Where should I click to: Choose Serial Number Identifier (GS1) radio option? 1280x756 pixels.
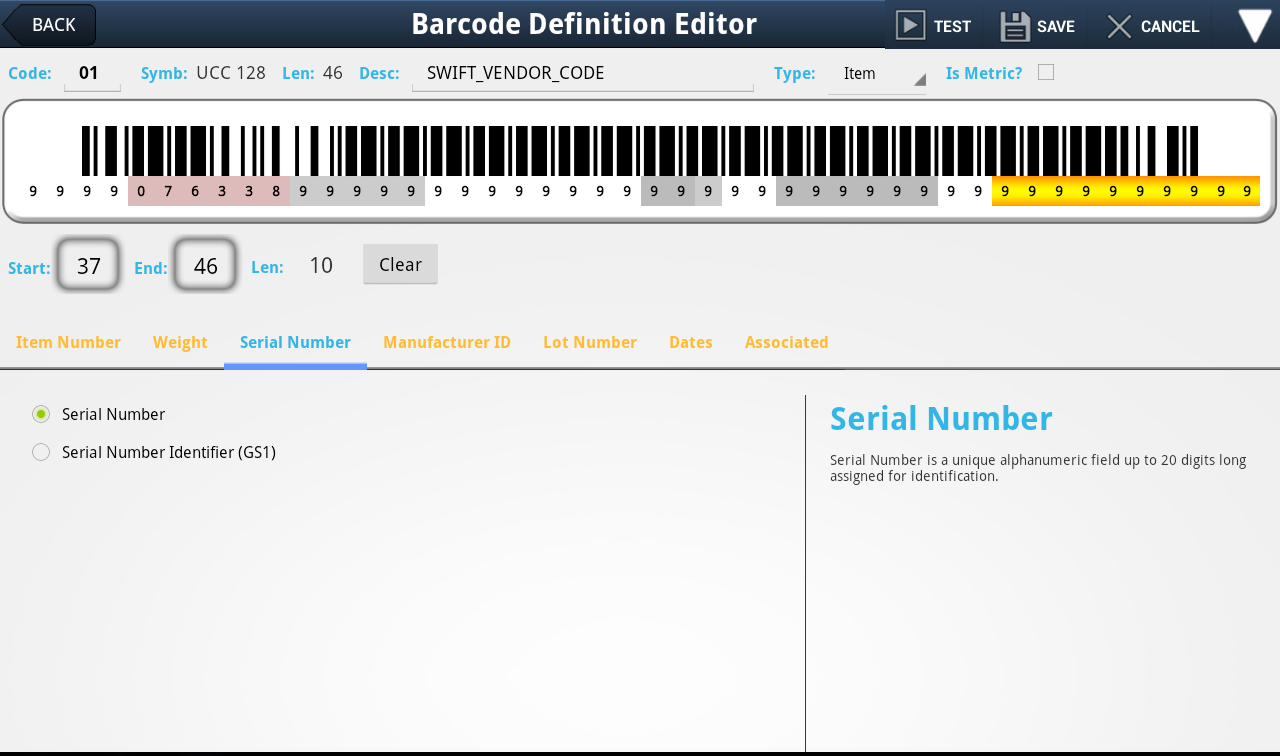pyautogui.click(x=41, y=452)
